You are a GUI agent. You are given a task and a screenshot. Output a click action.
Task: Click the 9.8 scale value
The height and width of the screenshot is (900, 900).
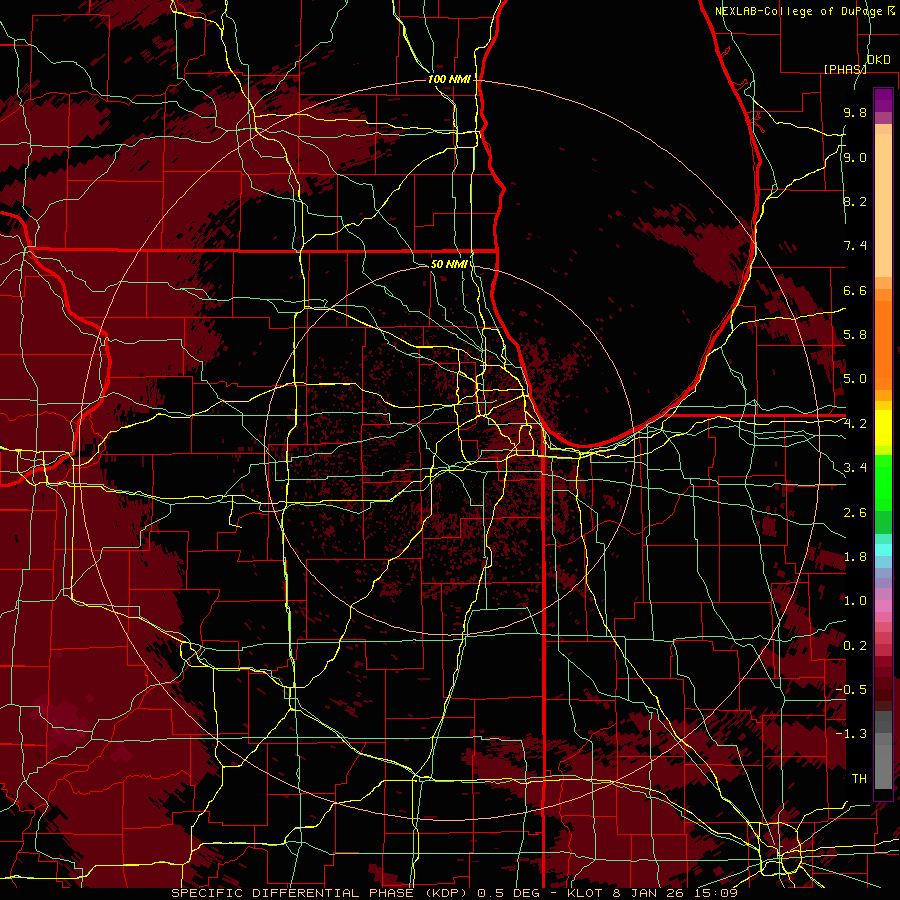click(855, 112)
